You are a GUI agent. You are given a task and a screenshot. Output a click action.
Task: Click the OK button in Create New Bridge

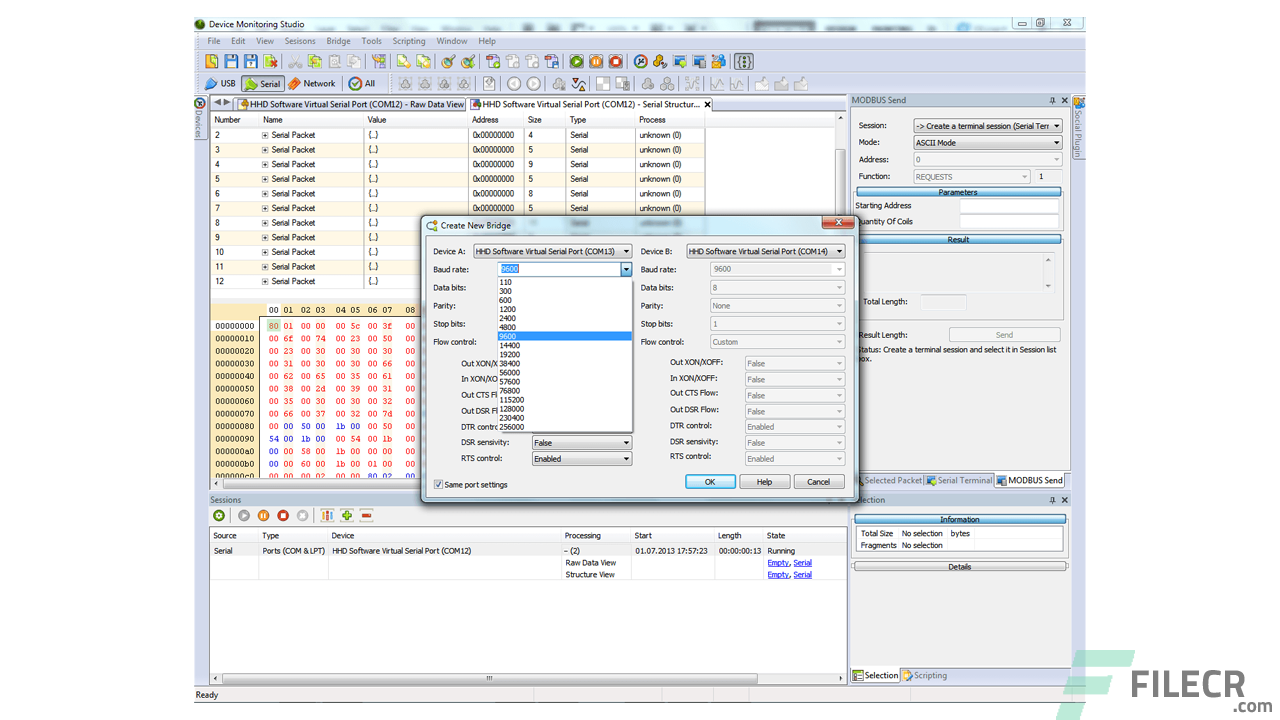point(710,481)
